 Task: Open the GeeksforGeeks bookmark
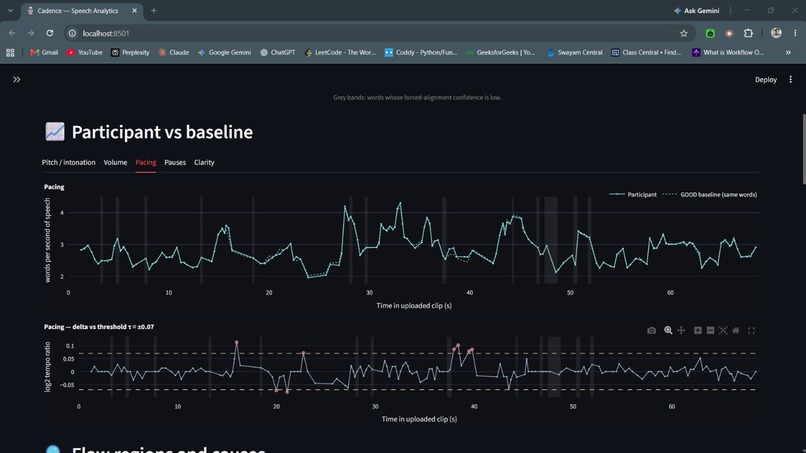click(501, 52)
